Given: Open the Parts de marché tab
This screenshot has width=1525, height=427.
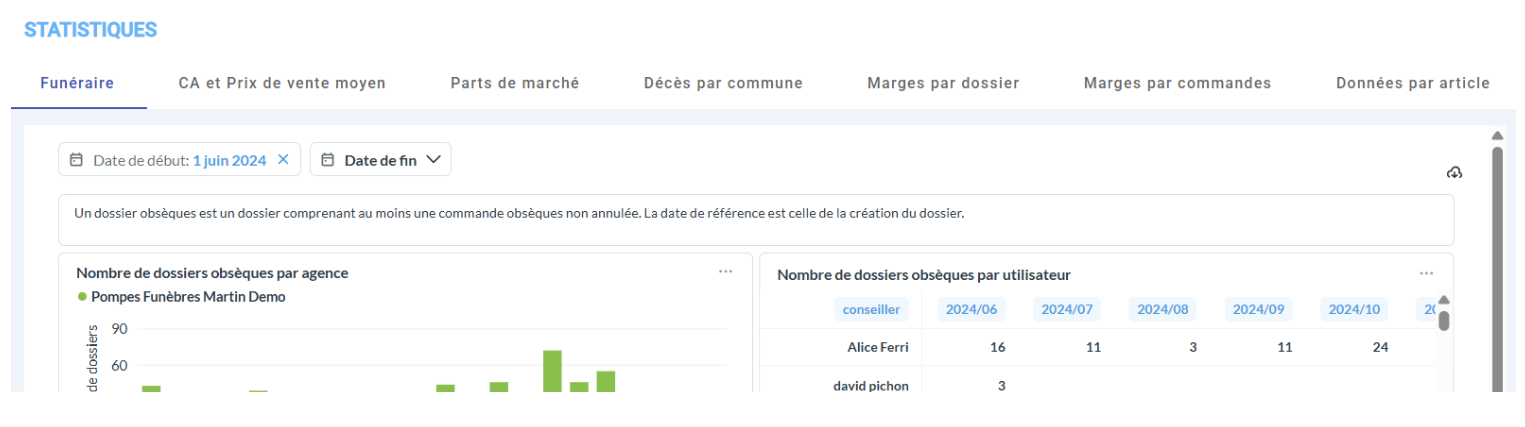Looking at the screenshot, I should point(514,83).
